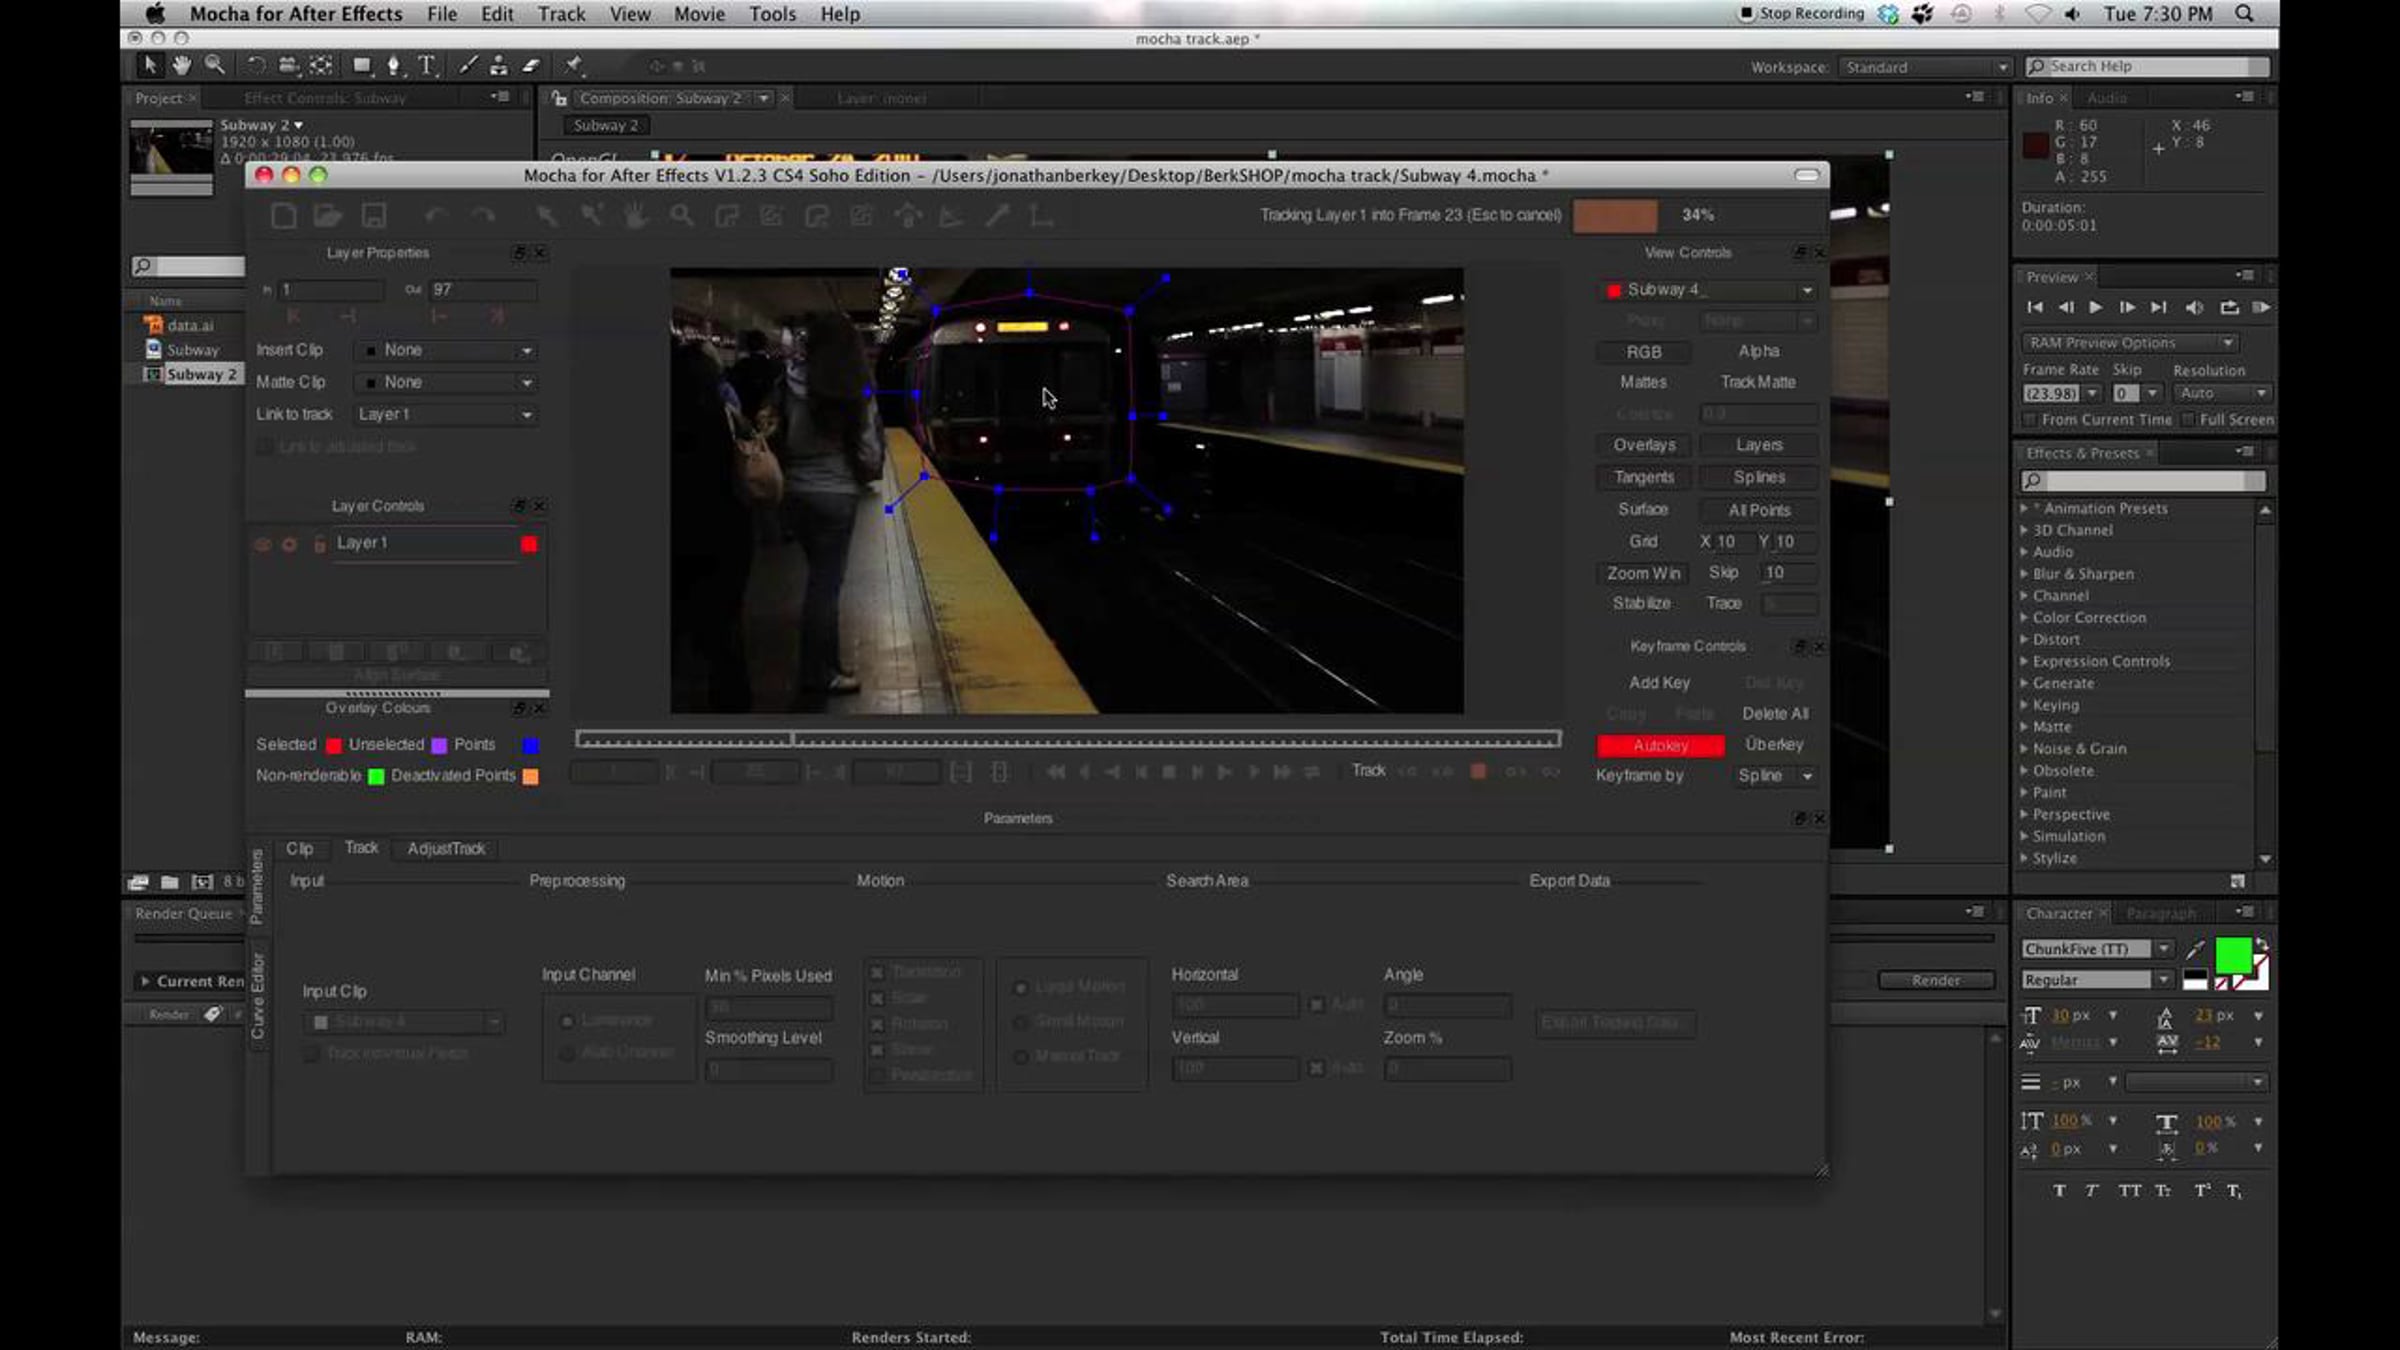Select the After Effects Hand tool

[181, 66]
